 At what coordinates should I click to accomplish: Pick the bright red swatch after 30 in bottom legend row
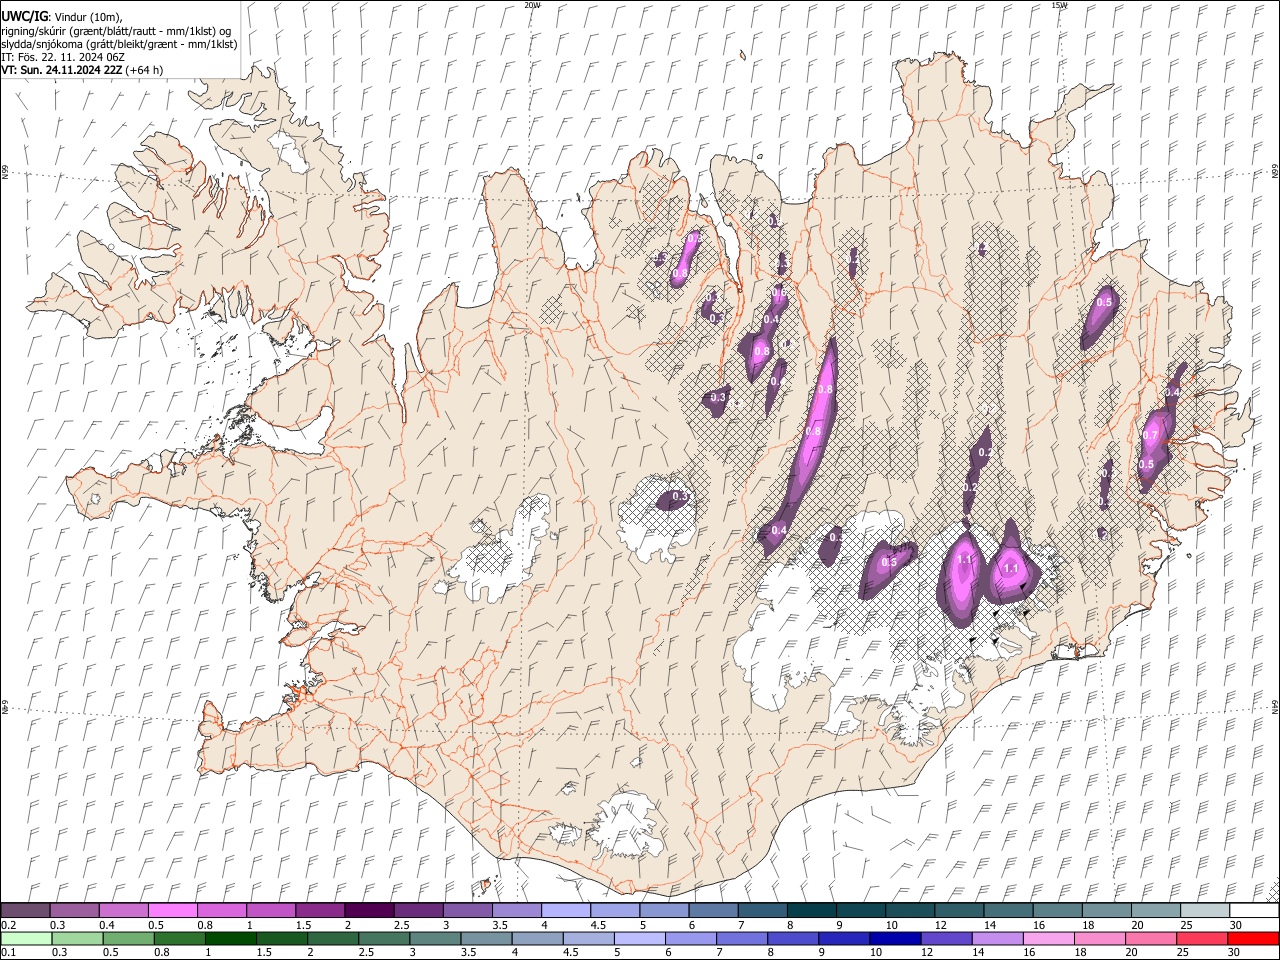pyautogui.click(x=1254, y=939)
